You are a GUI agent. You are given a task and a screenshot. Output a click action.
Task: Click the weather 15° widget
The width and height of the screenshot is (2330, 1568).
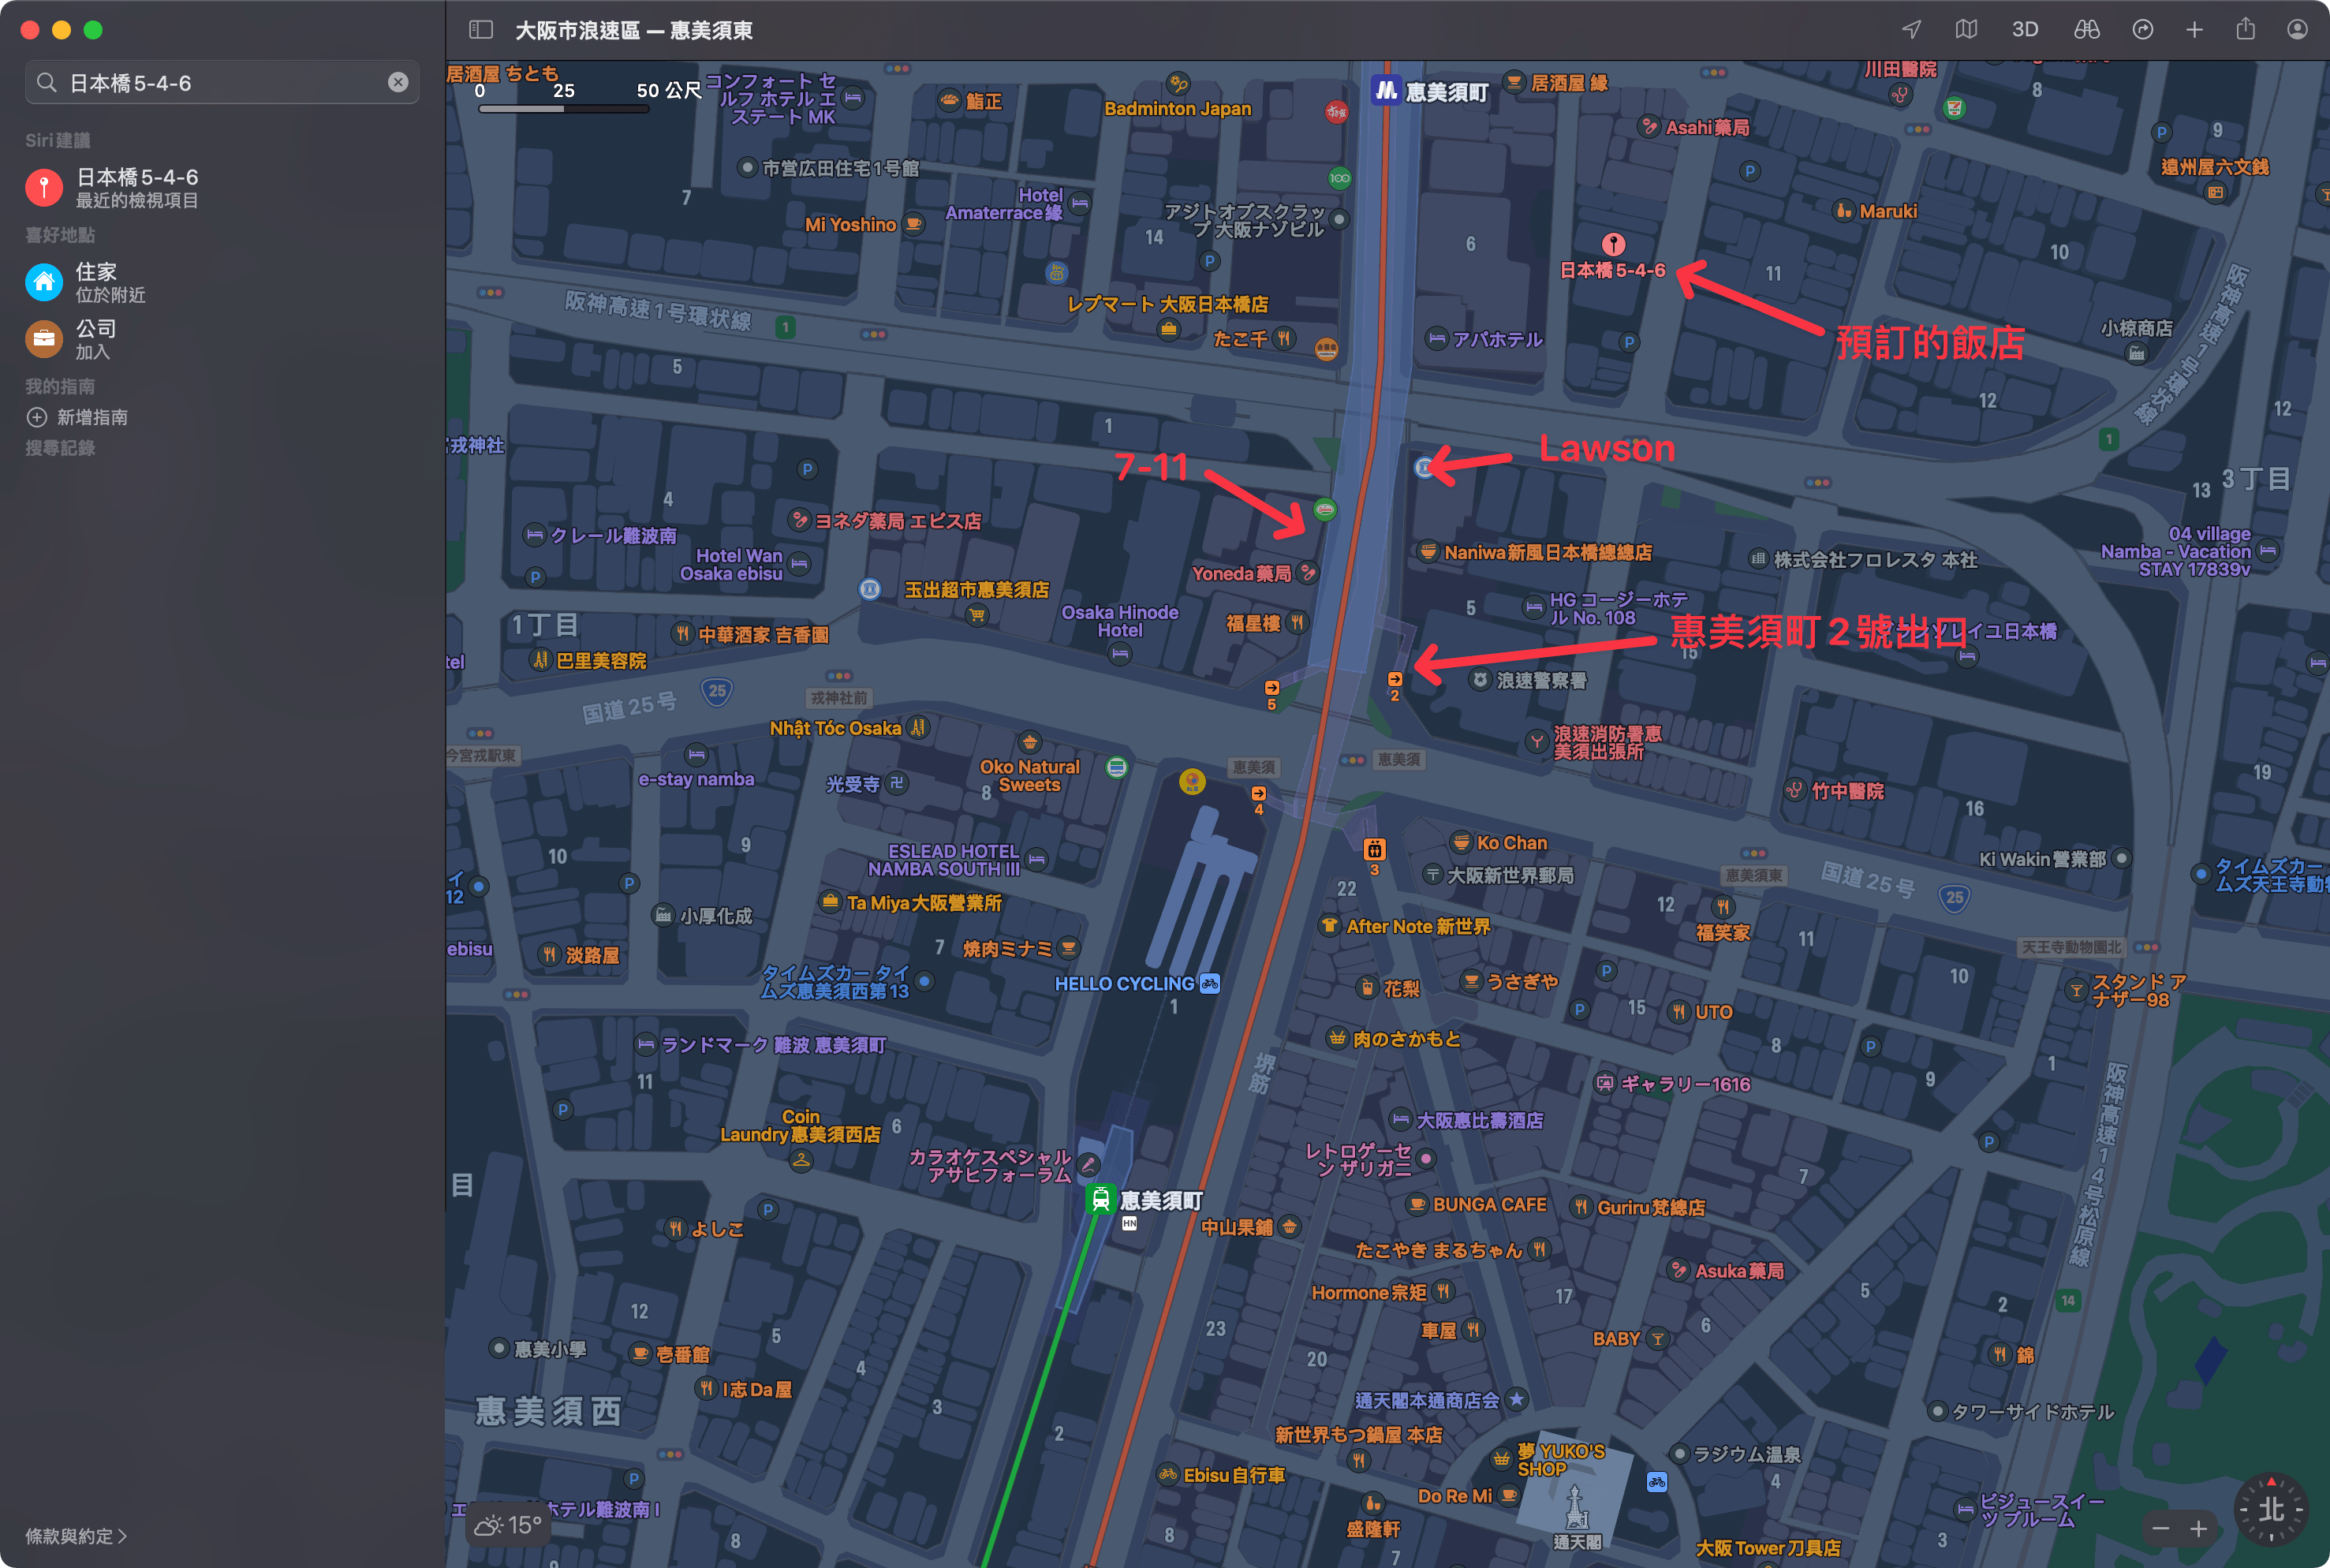509,1524
